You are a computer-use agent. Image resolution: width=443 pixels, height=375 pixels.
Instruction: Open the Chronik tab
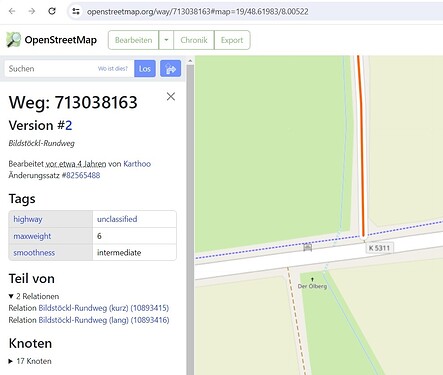coord(194,40)
